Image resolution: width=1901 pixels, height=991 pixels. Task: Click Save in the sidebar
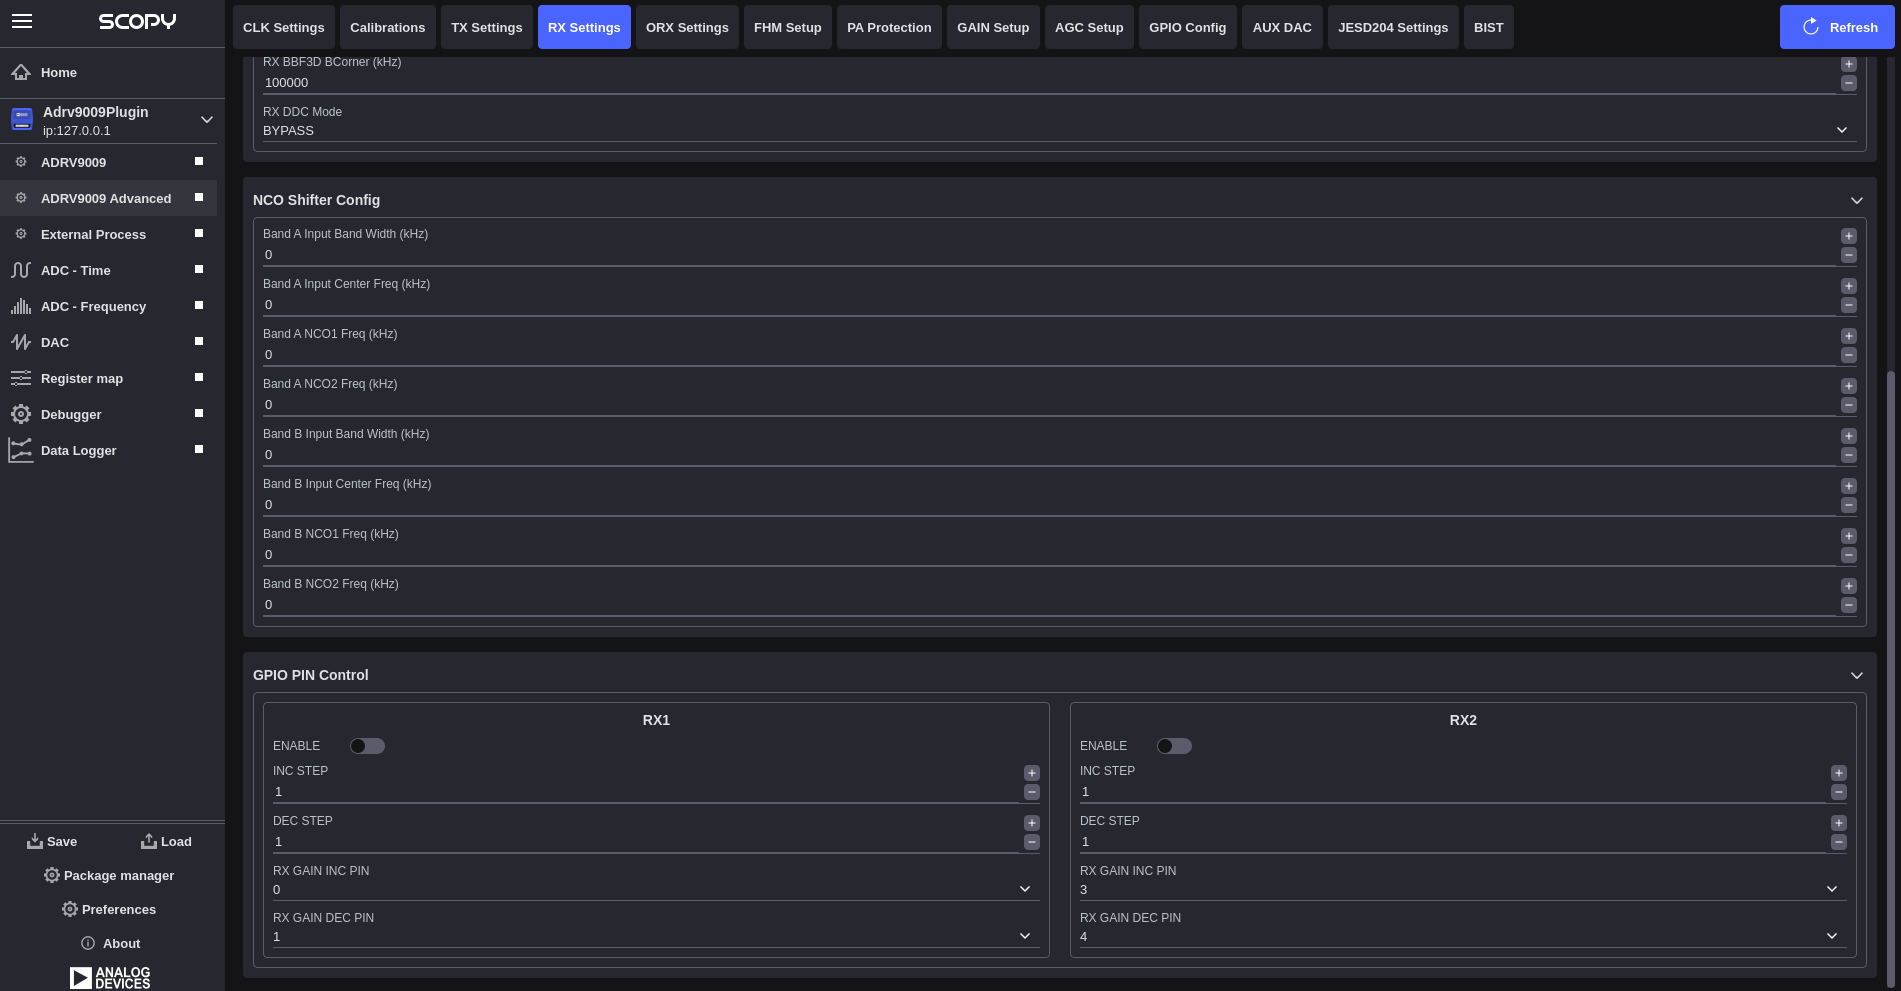[52, 841]
